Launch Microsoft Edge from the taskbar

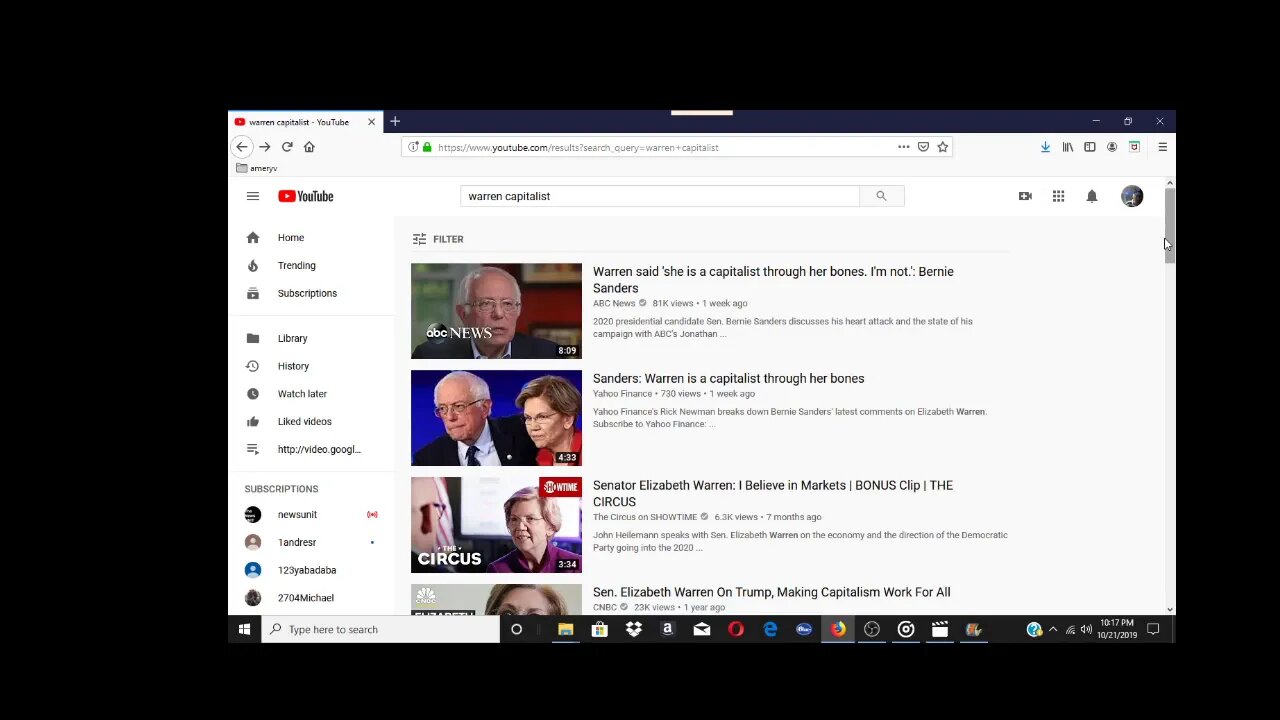(770, 630)
